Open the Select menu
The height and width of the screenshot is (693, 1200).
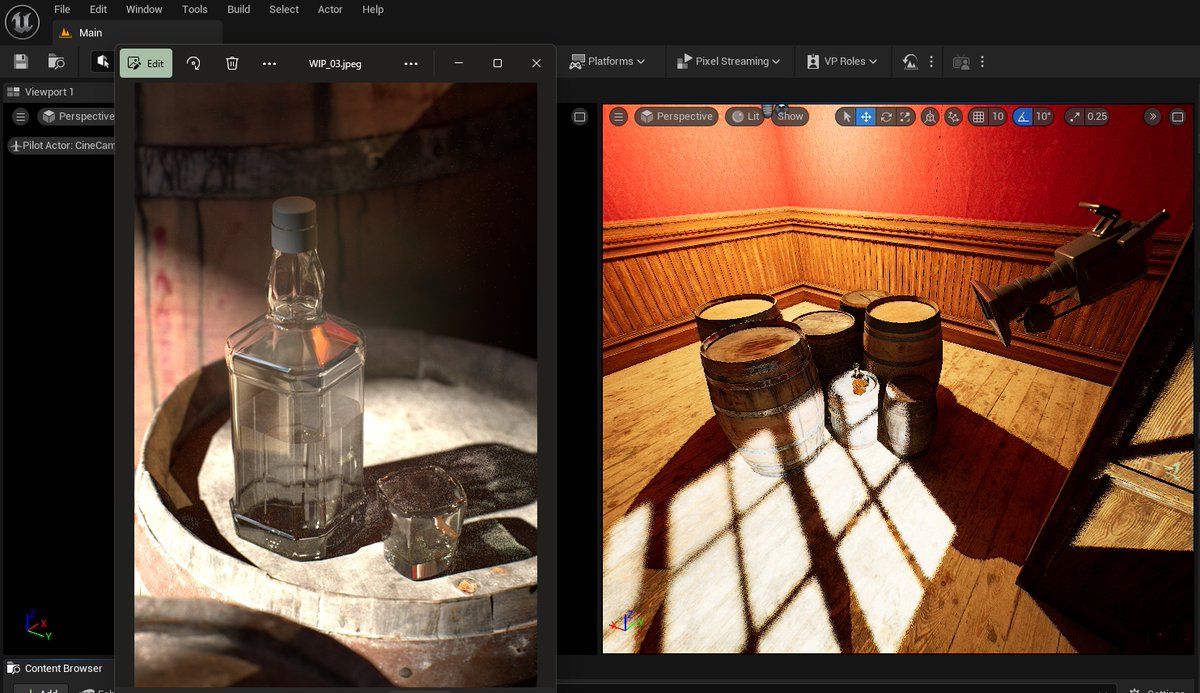click(284, 9)
